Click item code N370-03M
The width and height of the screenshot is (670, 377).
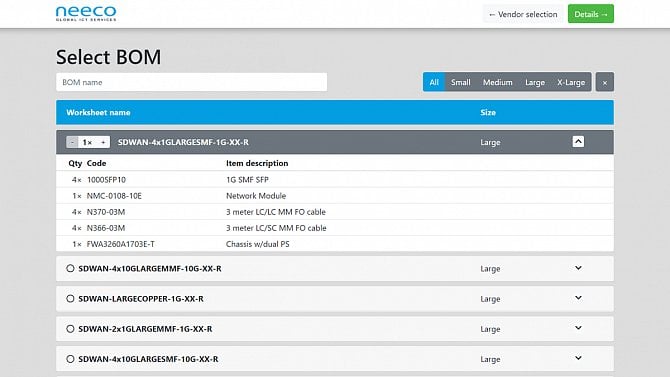click(x=106, y=212)
